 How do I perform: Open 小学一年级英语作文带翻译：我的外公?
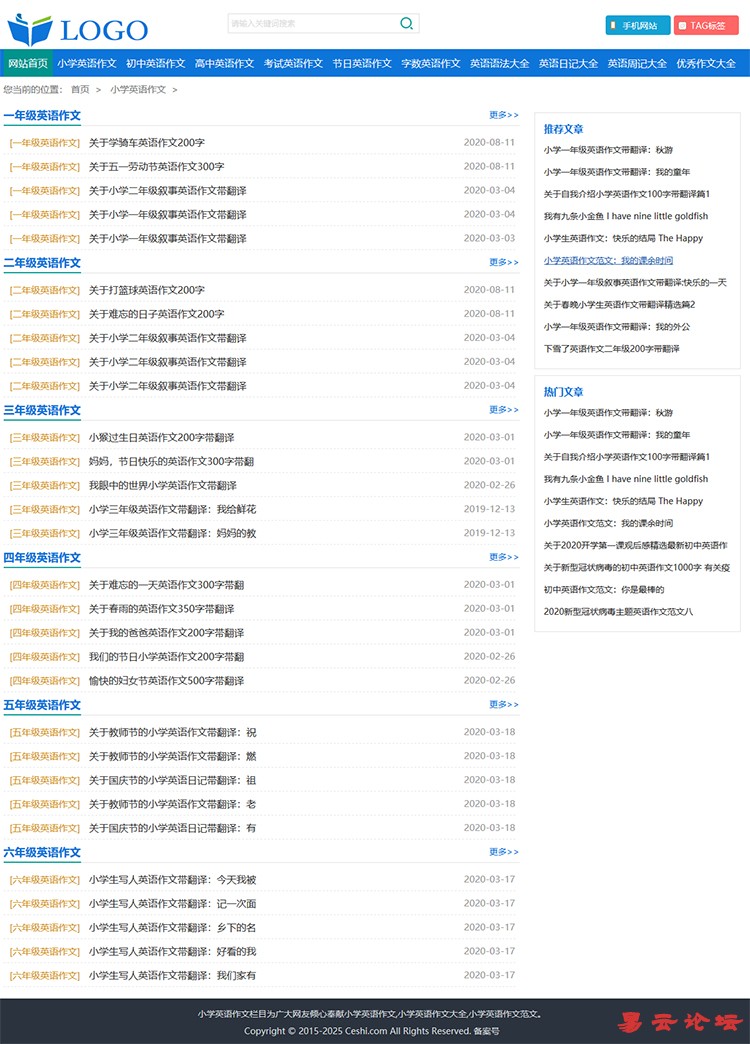click(x=617, y=327)
